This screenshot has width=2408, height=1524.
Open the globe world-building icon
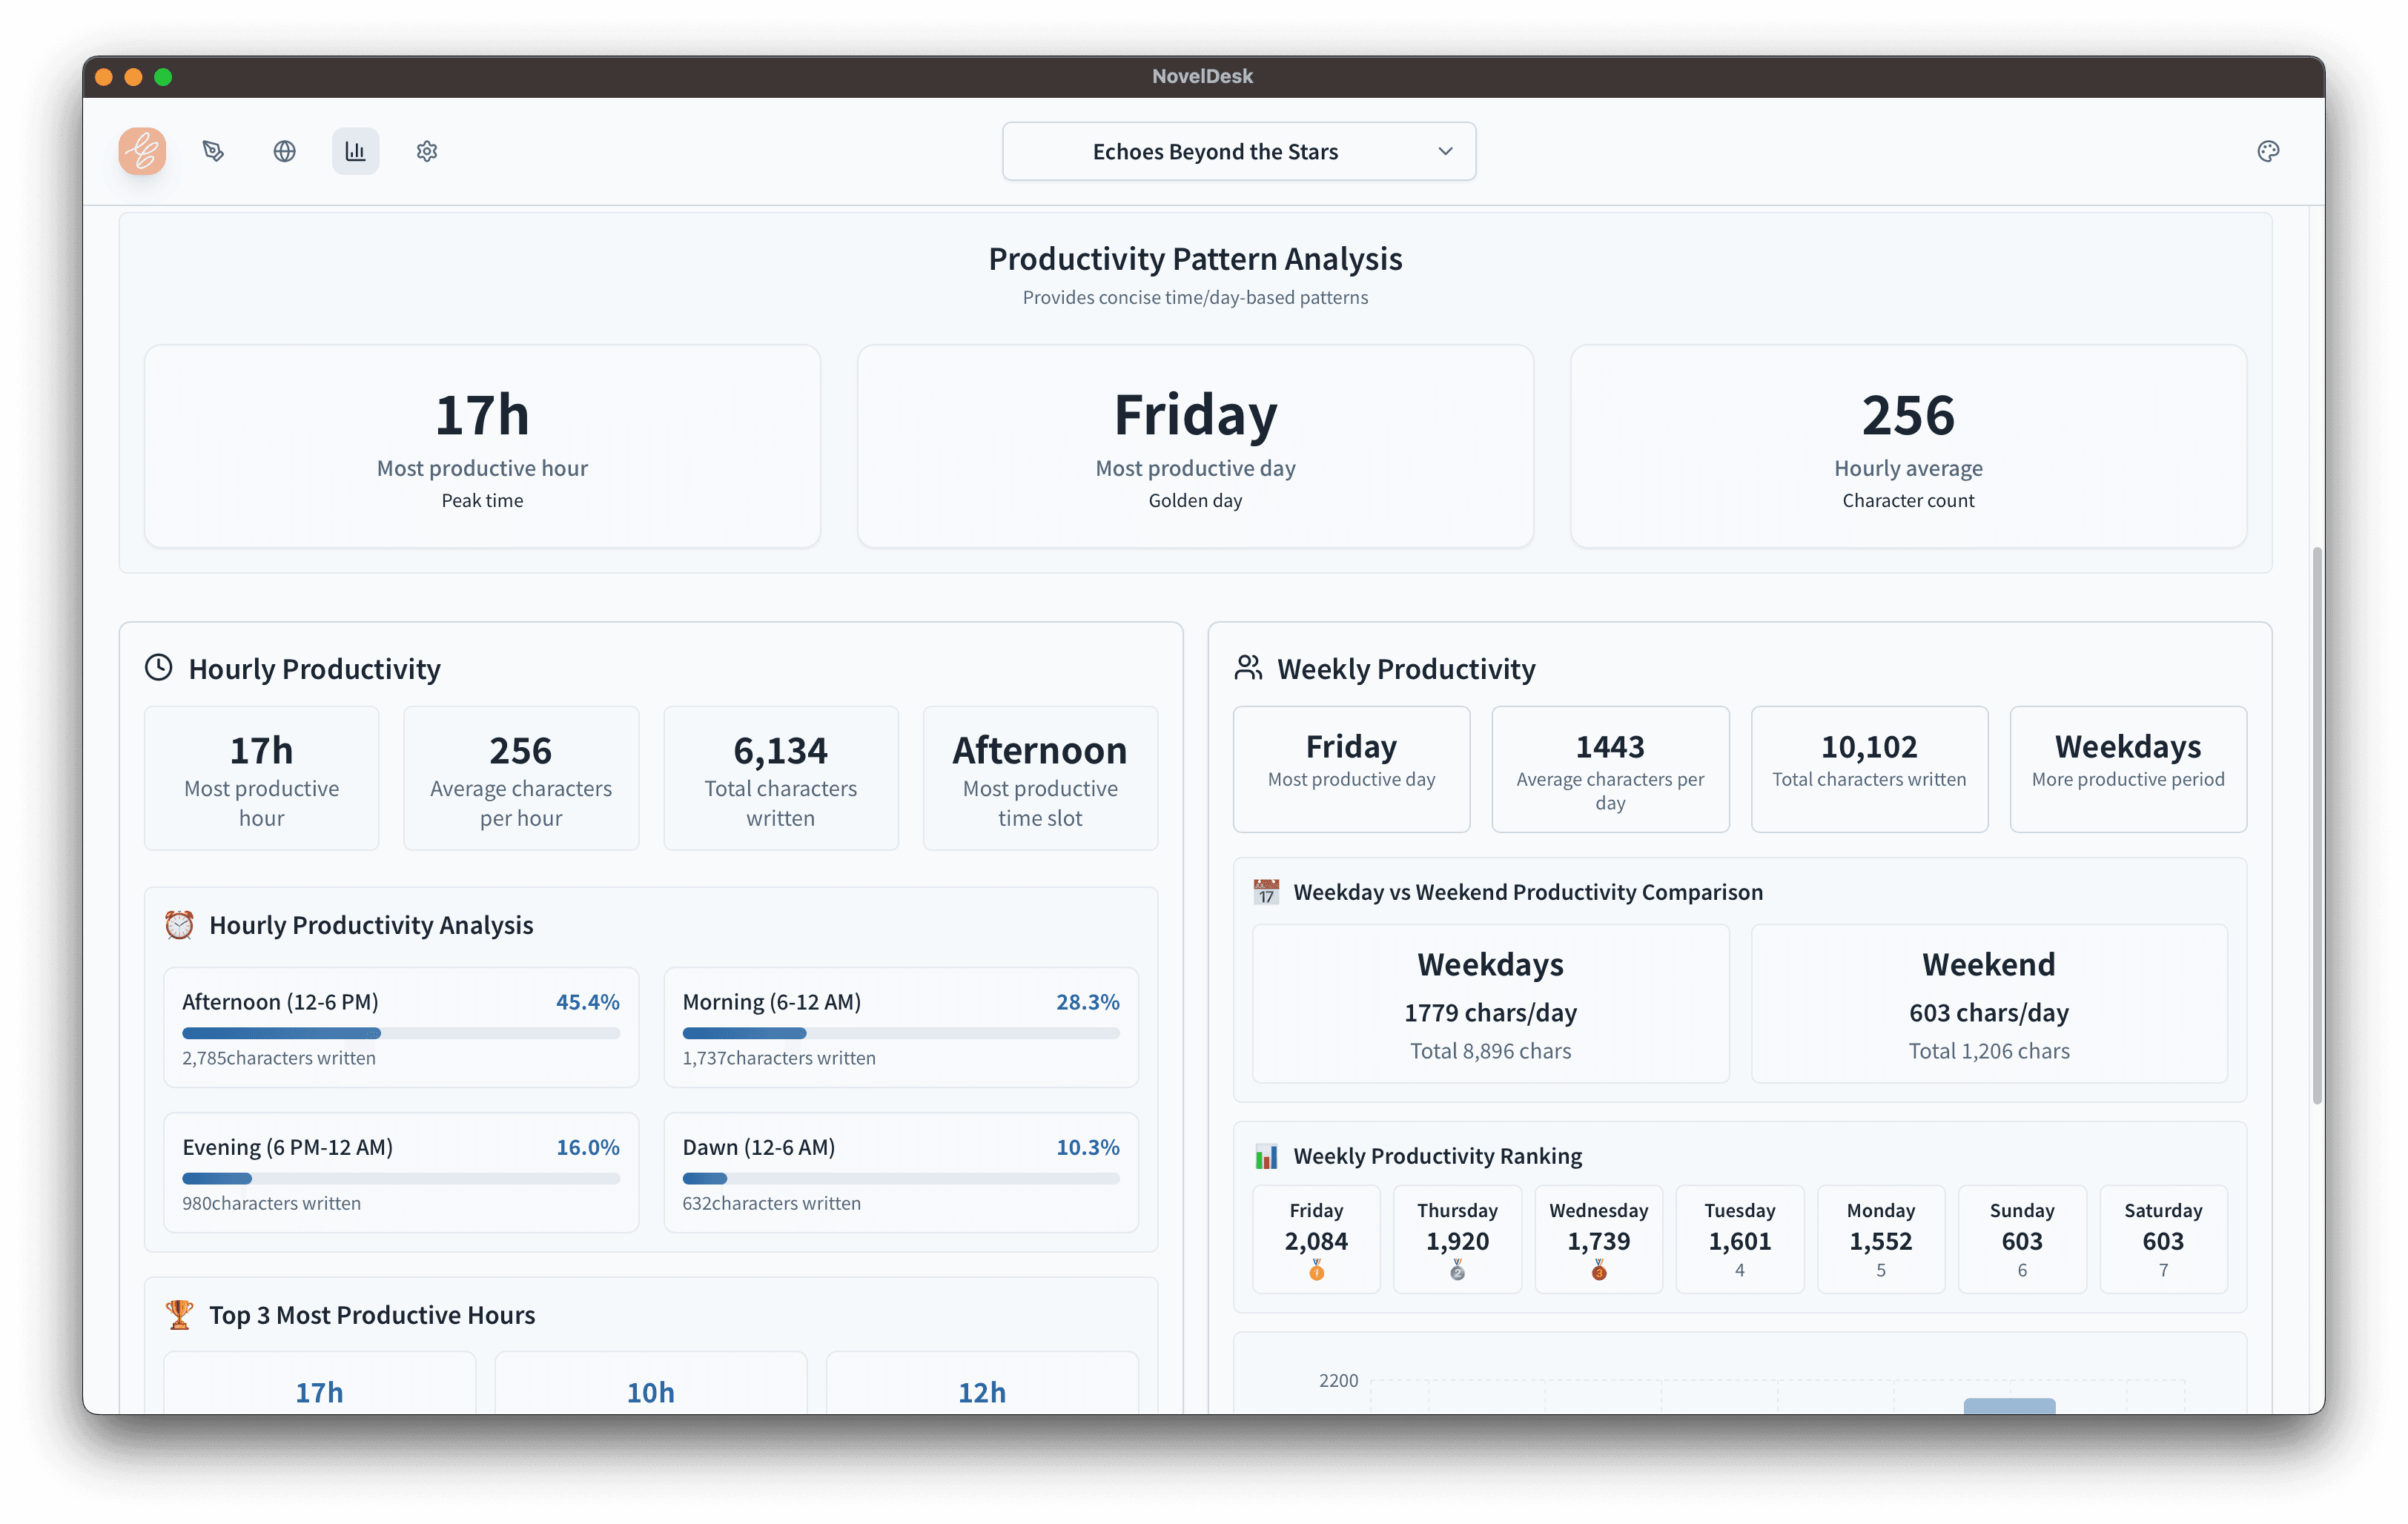click(284, 151)
